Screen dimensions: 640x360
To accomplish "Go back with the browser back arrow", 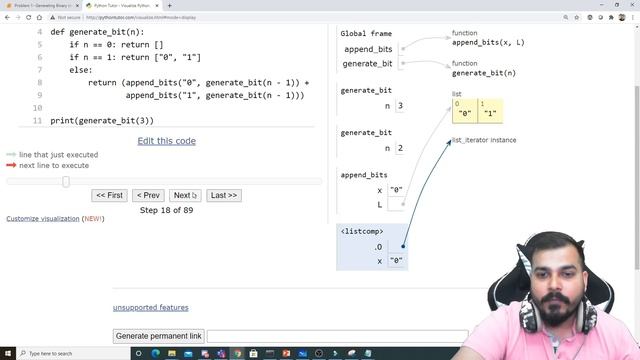I will tap(7, 18).
